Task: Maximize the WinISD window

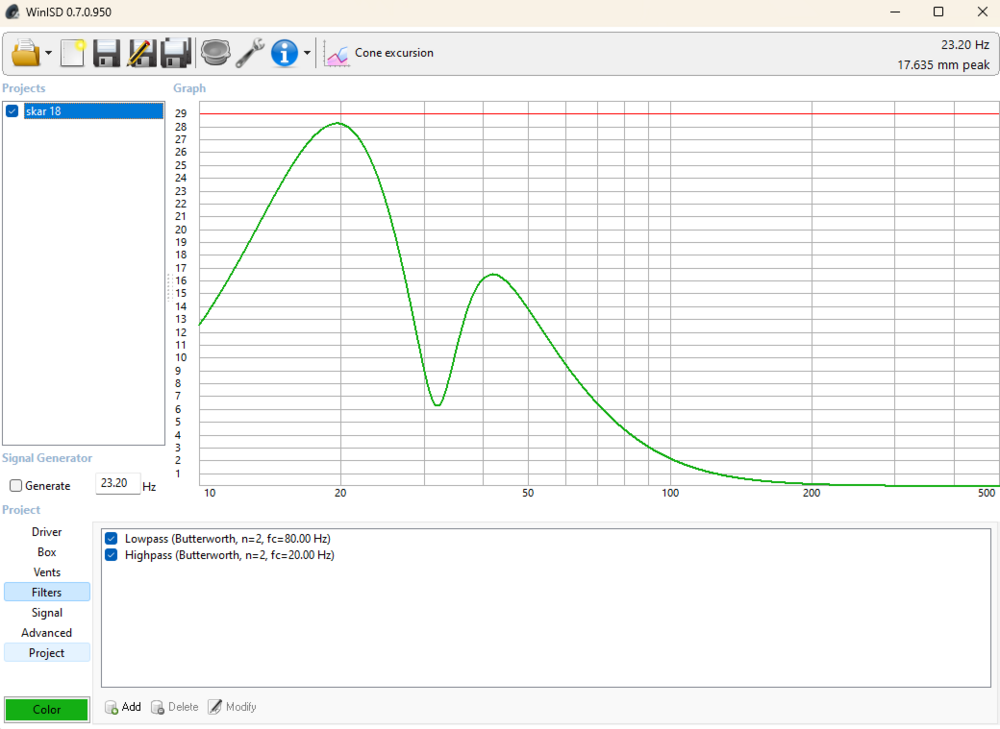Action: 938,12
